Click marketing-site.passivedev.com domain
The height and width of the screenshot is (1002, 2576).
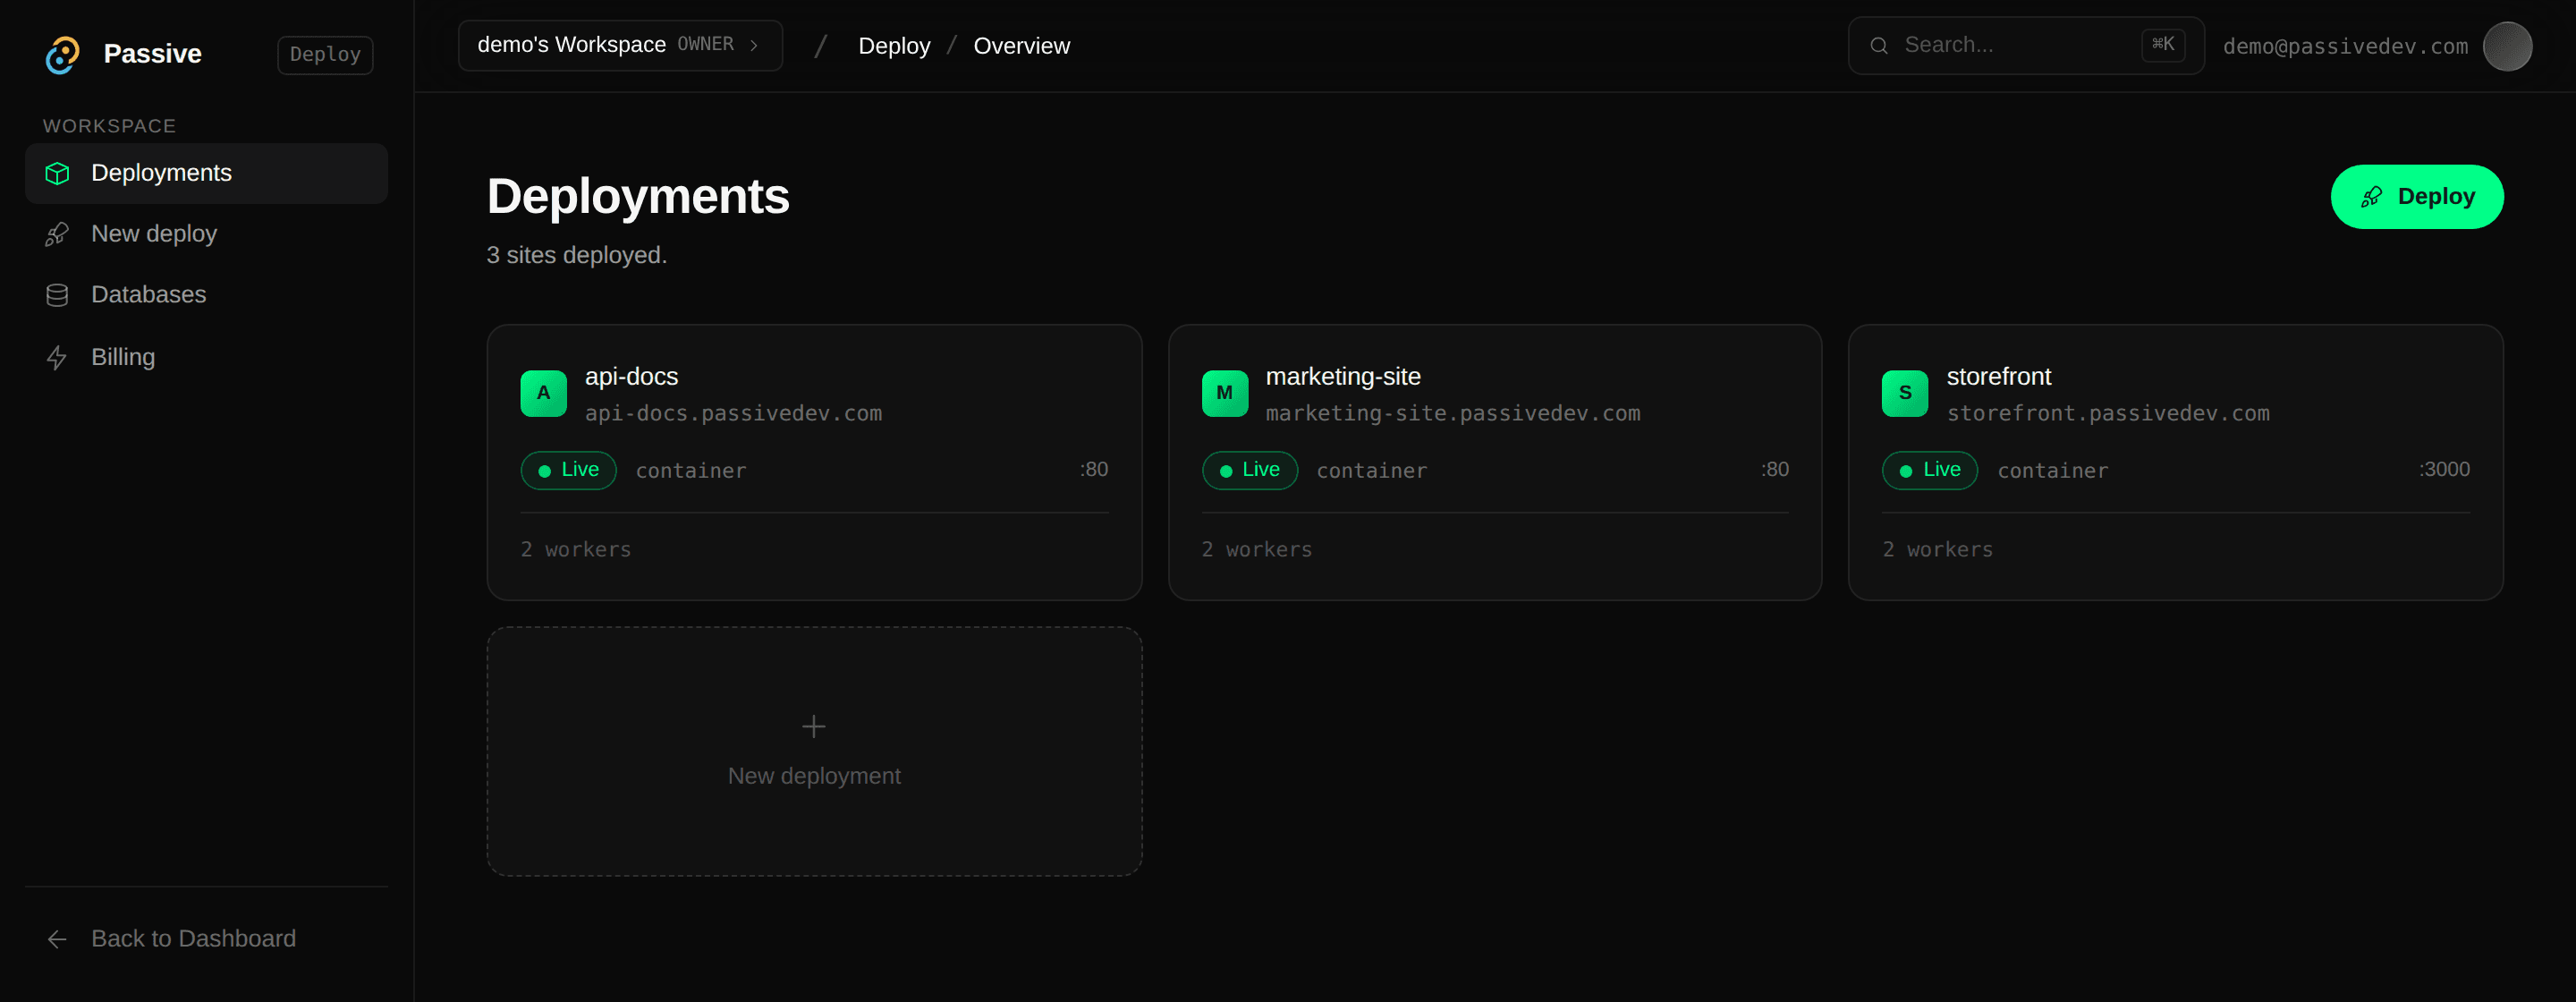[x=1452, y=414]
